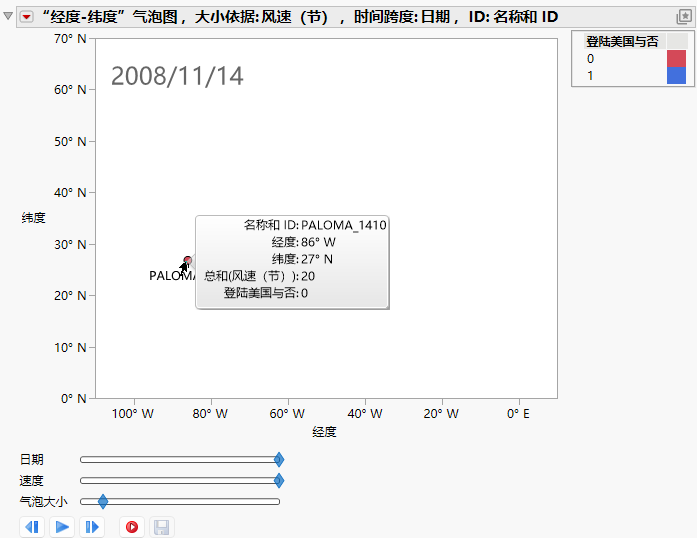
Task: Click the legend label 0
Action: [590, 59]
